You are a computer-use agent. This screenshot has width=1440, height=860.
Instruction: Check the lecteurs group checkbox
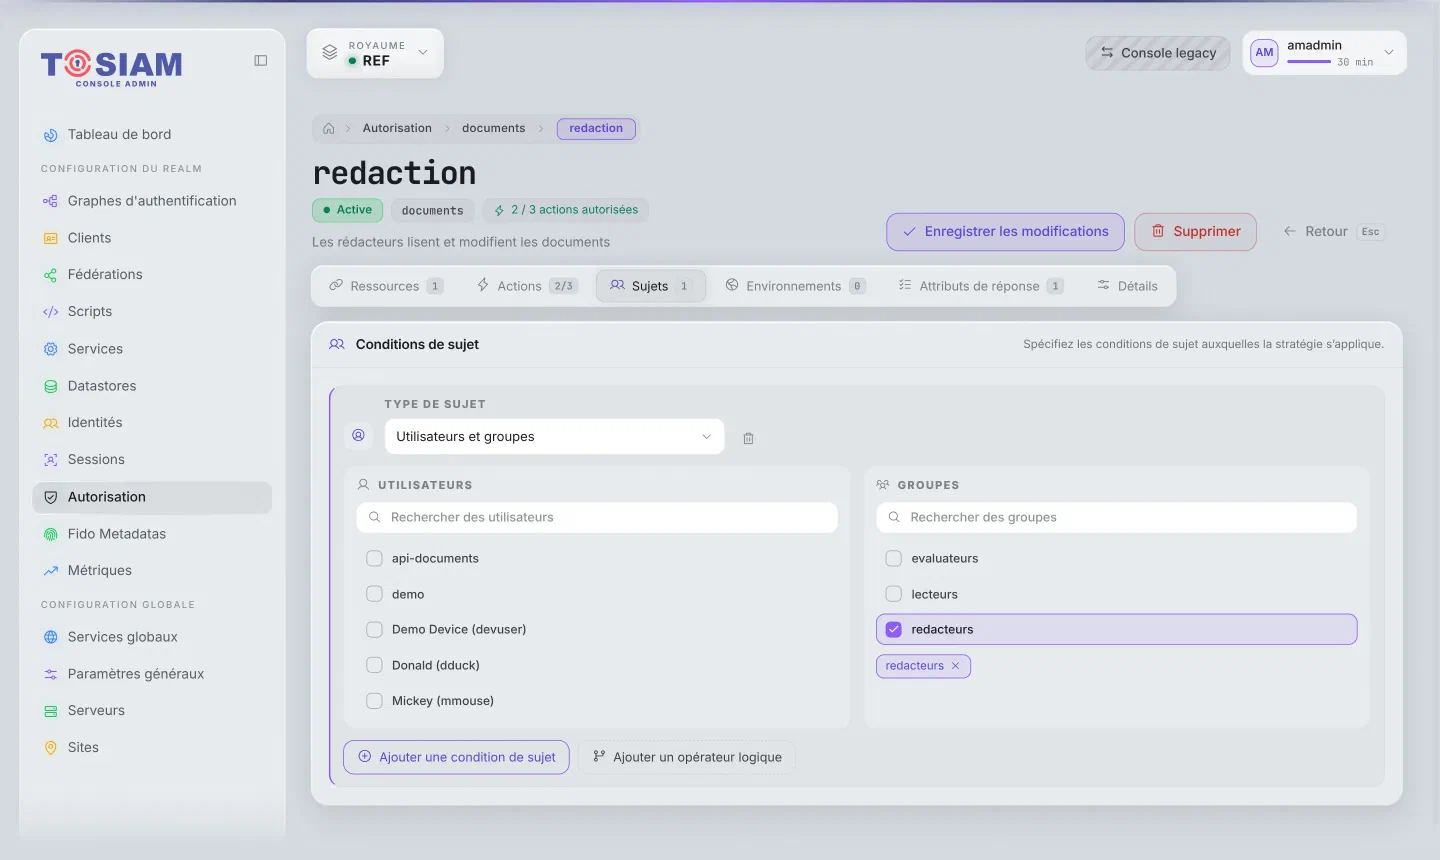point(894,594)
